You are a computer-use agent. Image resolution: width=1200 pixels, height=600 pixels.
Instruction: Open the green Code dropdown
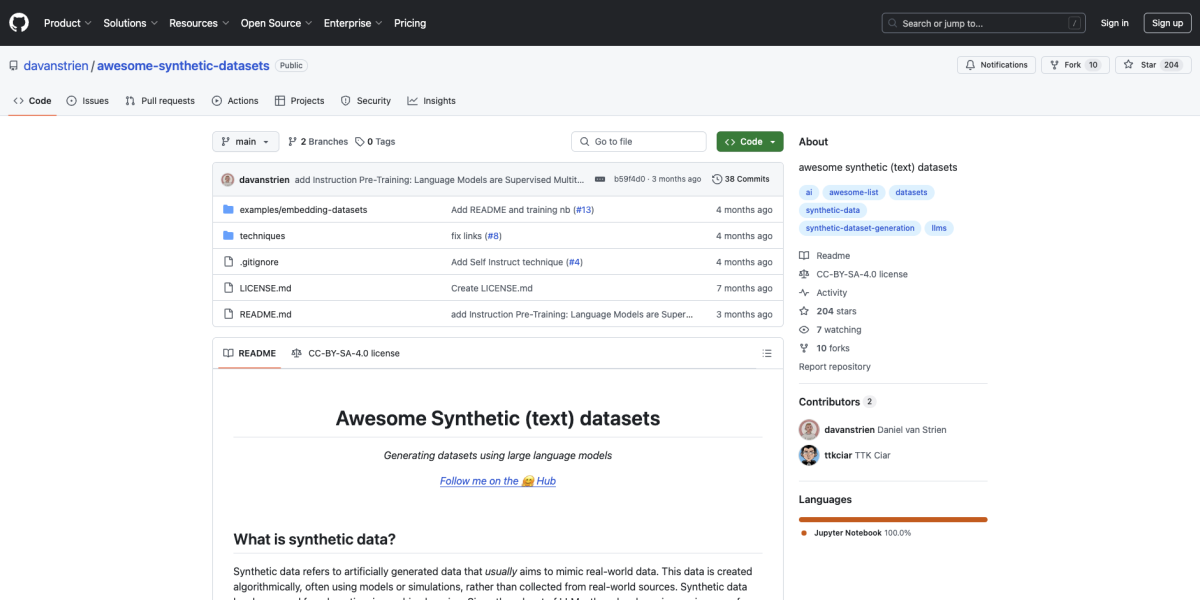click(x=749, y=141)
